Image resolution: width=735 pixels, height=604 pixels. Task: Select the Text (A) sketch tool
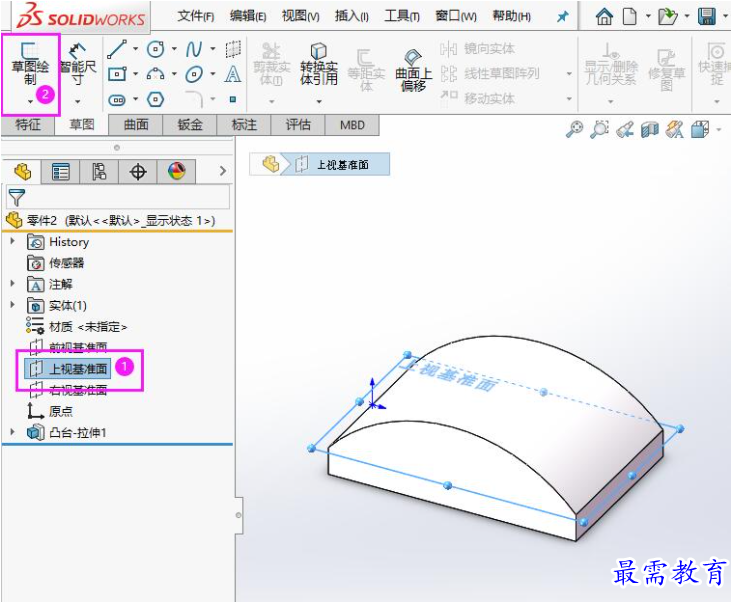pos(233,74)
